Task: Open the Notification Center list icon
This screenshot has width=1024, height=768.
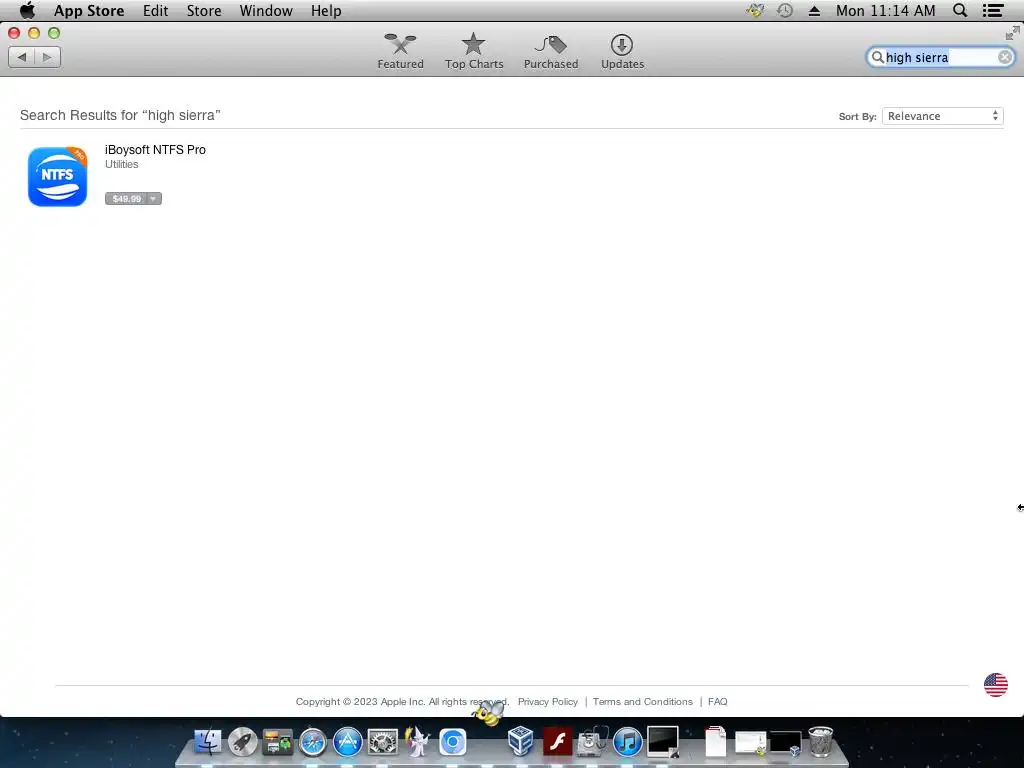Action: click(993, 10)
